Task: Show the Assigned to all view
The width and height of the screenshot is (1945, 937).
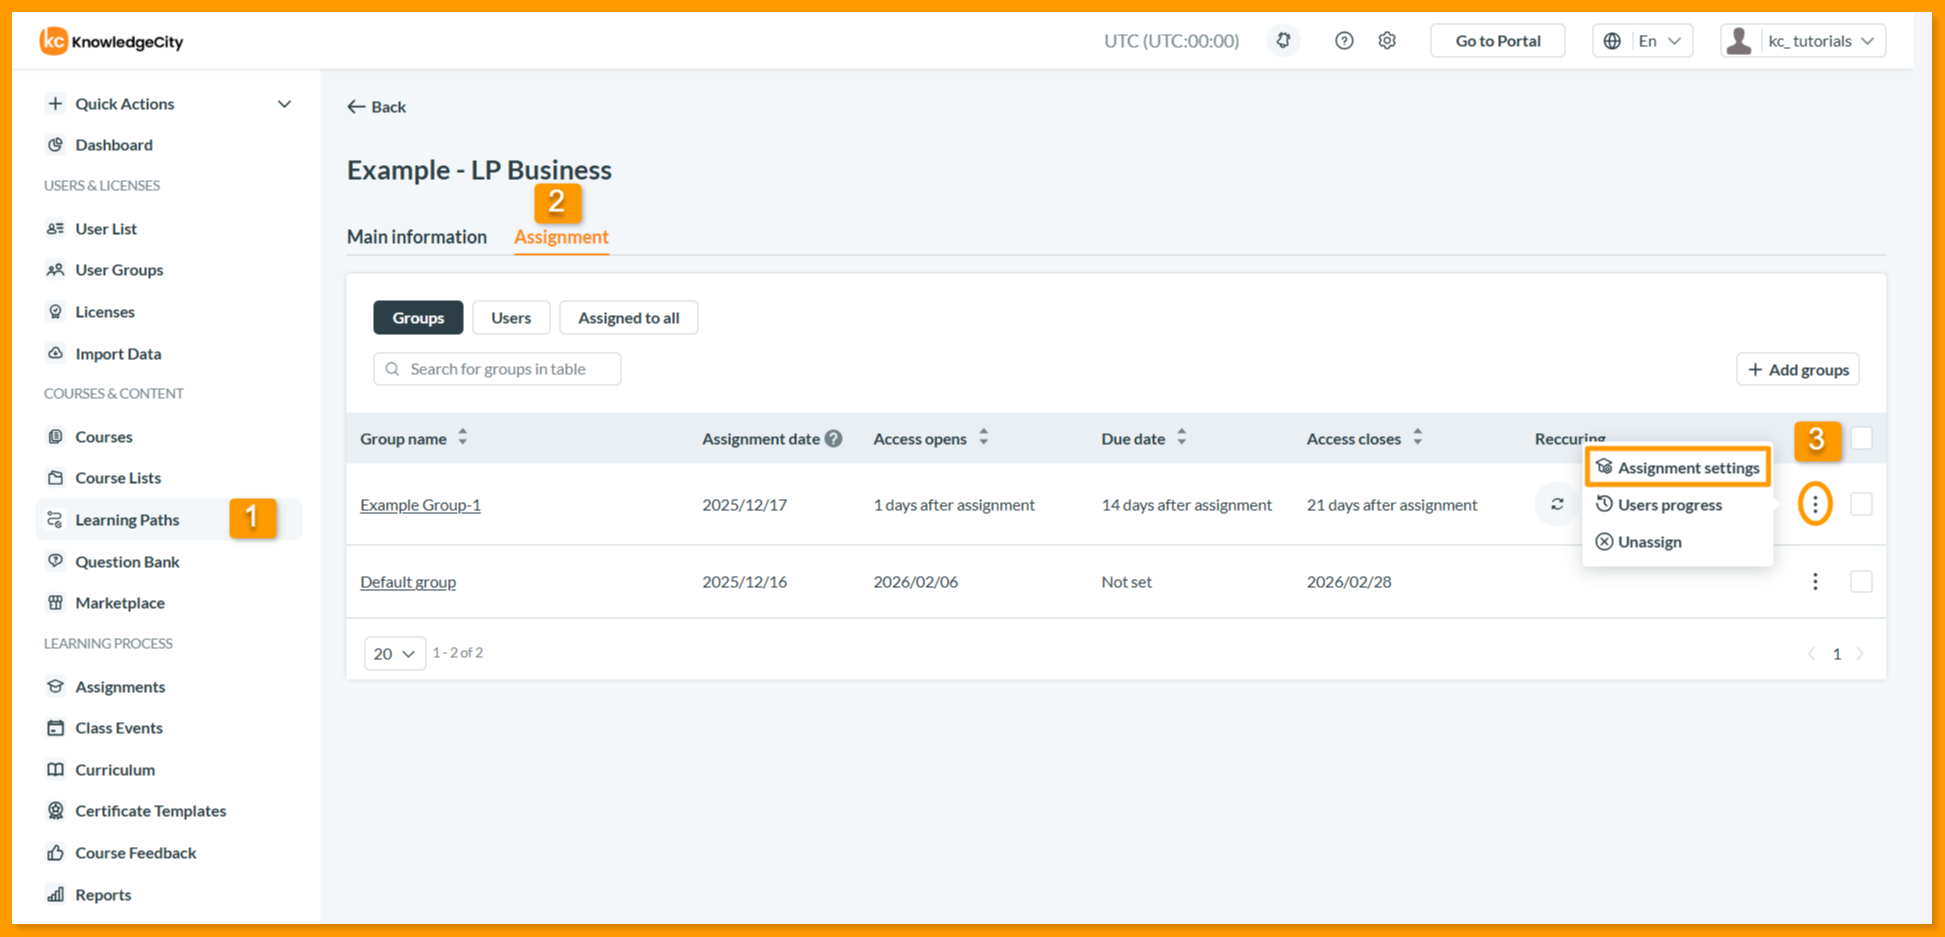Action: (628, 318)
